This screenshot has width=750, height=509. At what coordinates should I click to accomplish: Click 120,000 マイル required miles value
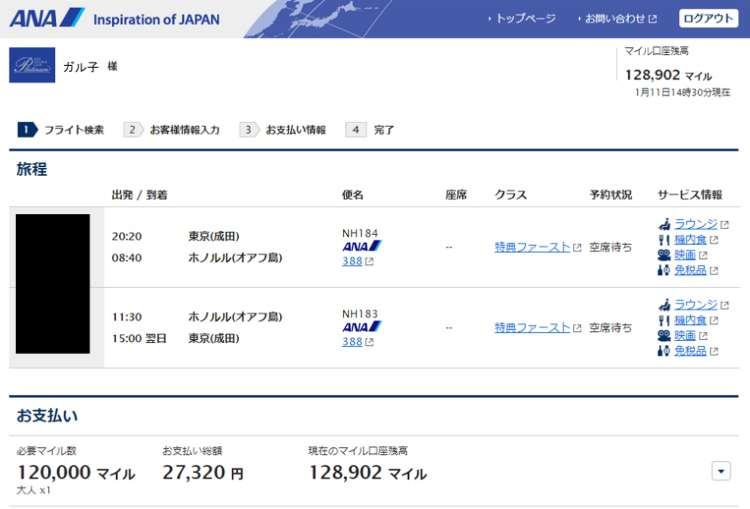pos(76,473)
